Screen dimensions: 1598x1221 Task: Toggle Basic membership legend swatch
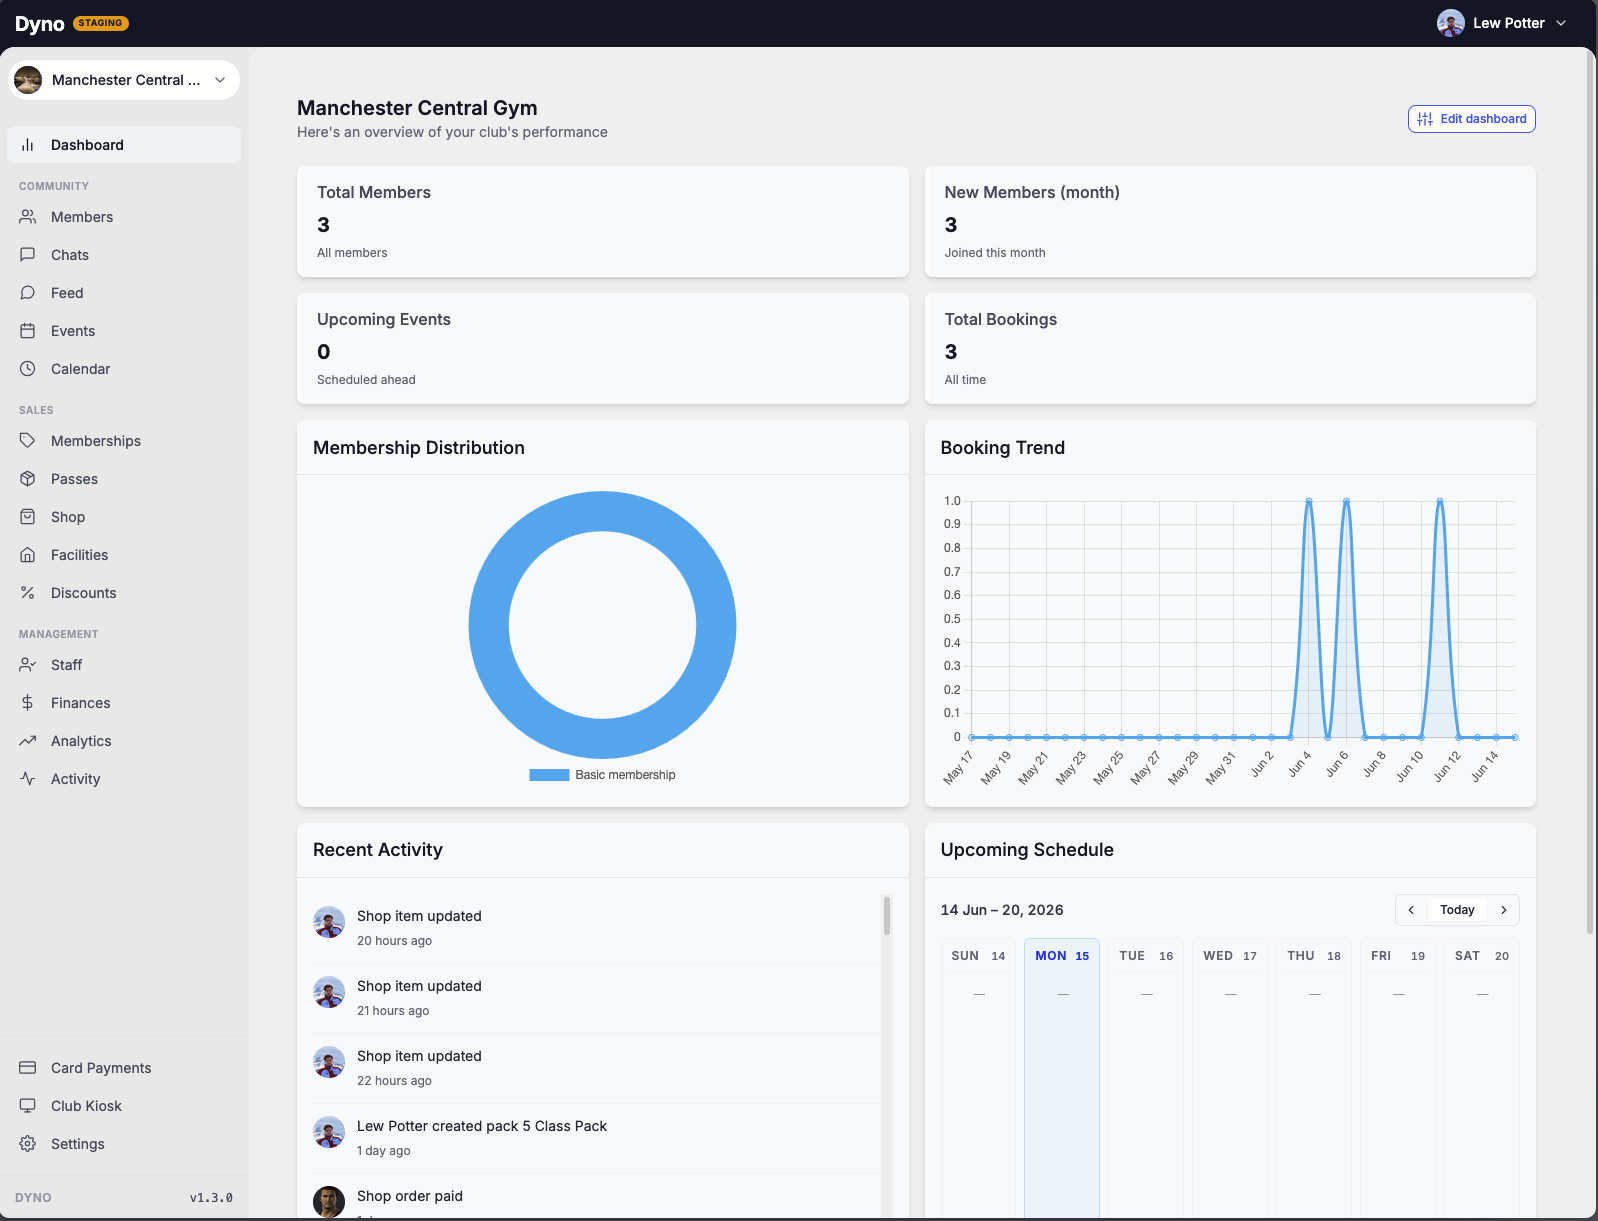click(549, 775)
